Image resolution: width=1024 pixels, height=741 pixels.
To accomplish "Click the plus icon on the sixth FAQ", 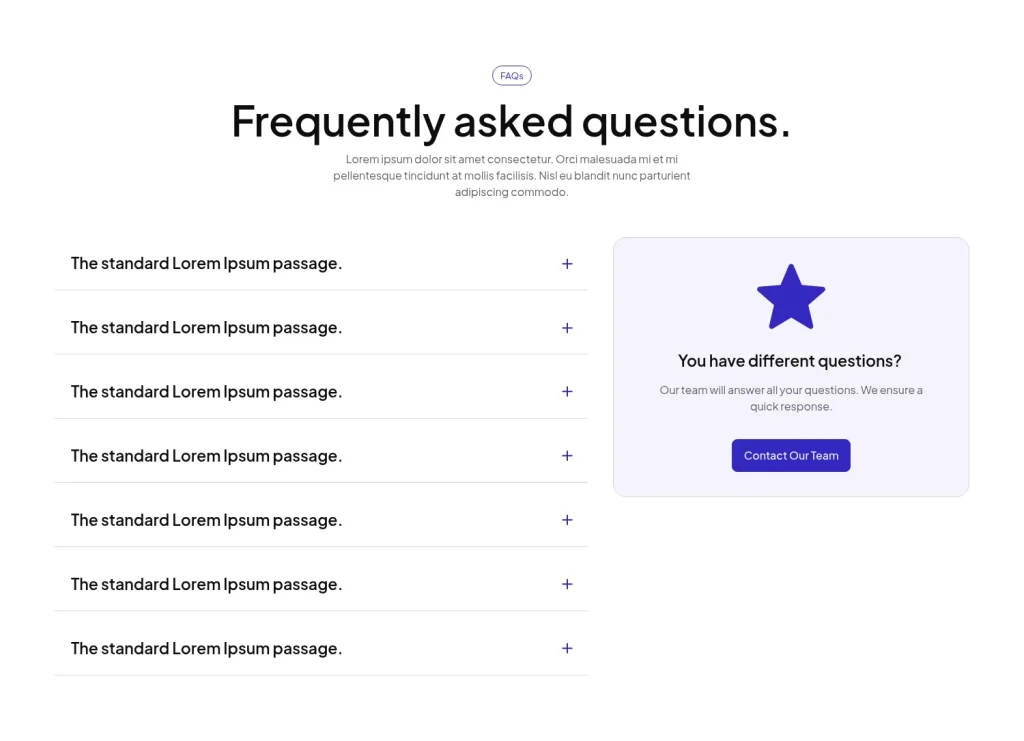I will tap(567, 583).
